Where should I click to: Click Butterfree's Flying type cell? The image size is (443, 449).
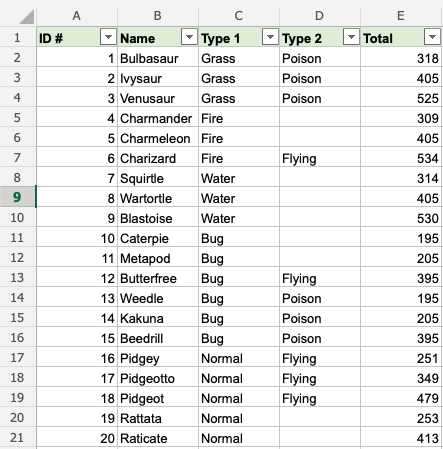[x=320, y=277]
